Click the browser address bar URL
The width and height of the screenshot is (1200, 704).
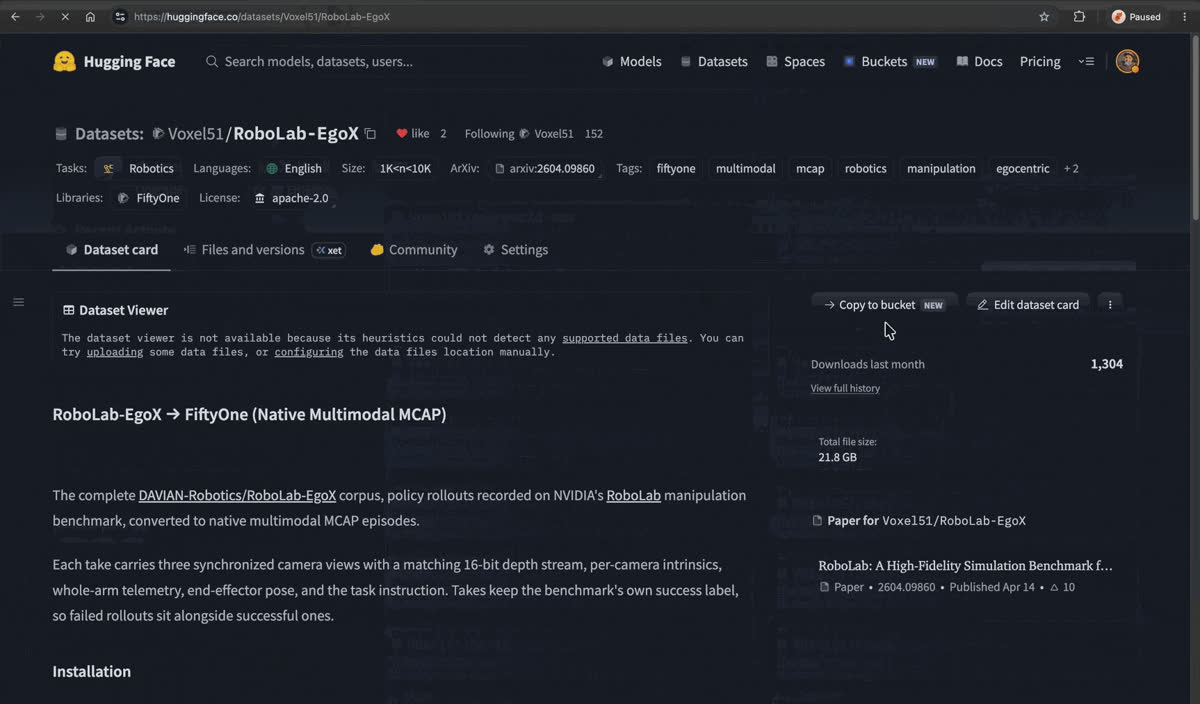pyautogui.click(x=262, y=17)
